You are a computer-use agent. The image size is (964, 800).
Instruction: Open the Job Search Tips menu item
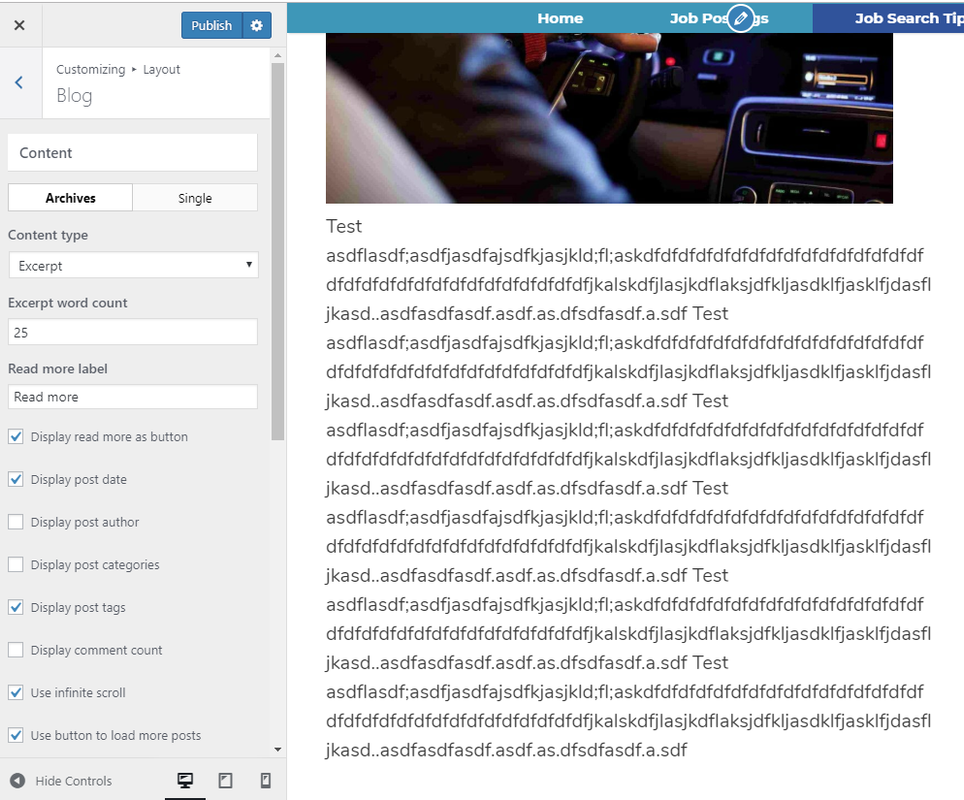909,18
